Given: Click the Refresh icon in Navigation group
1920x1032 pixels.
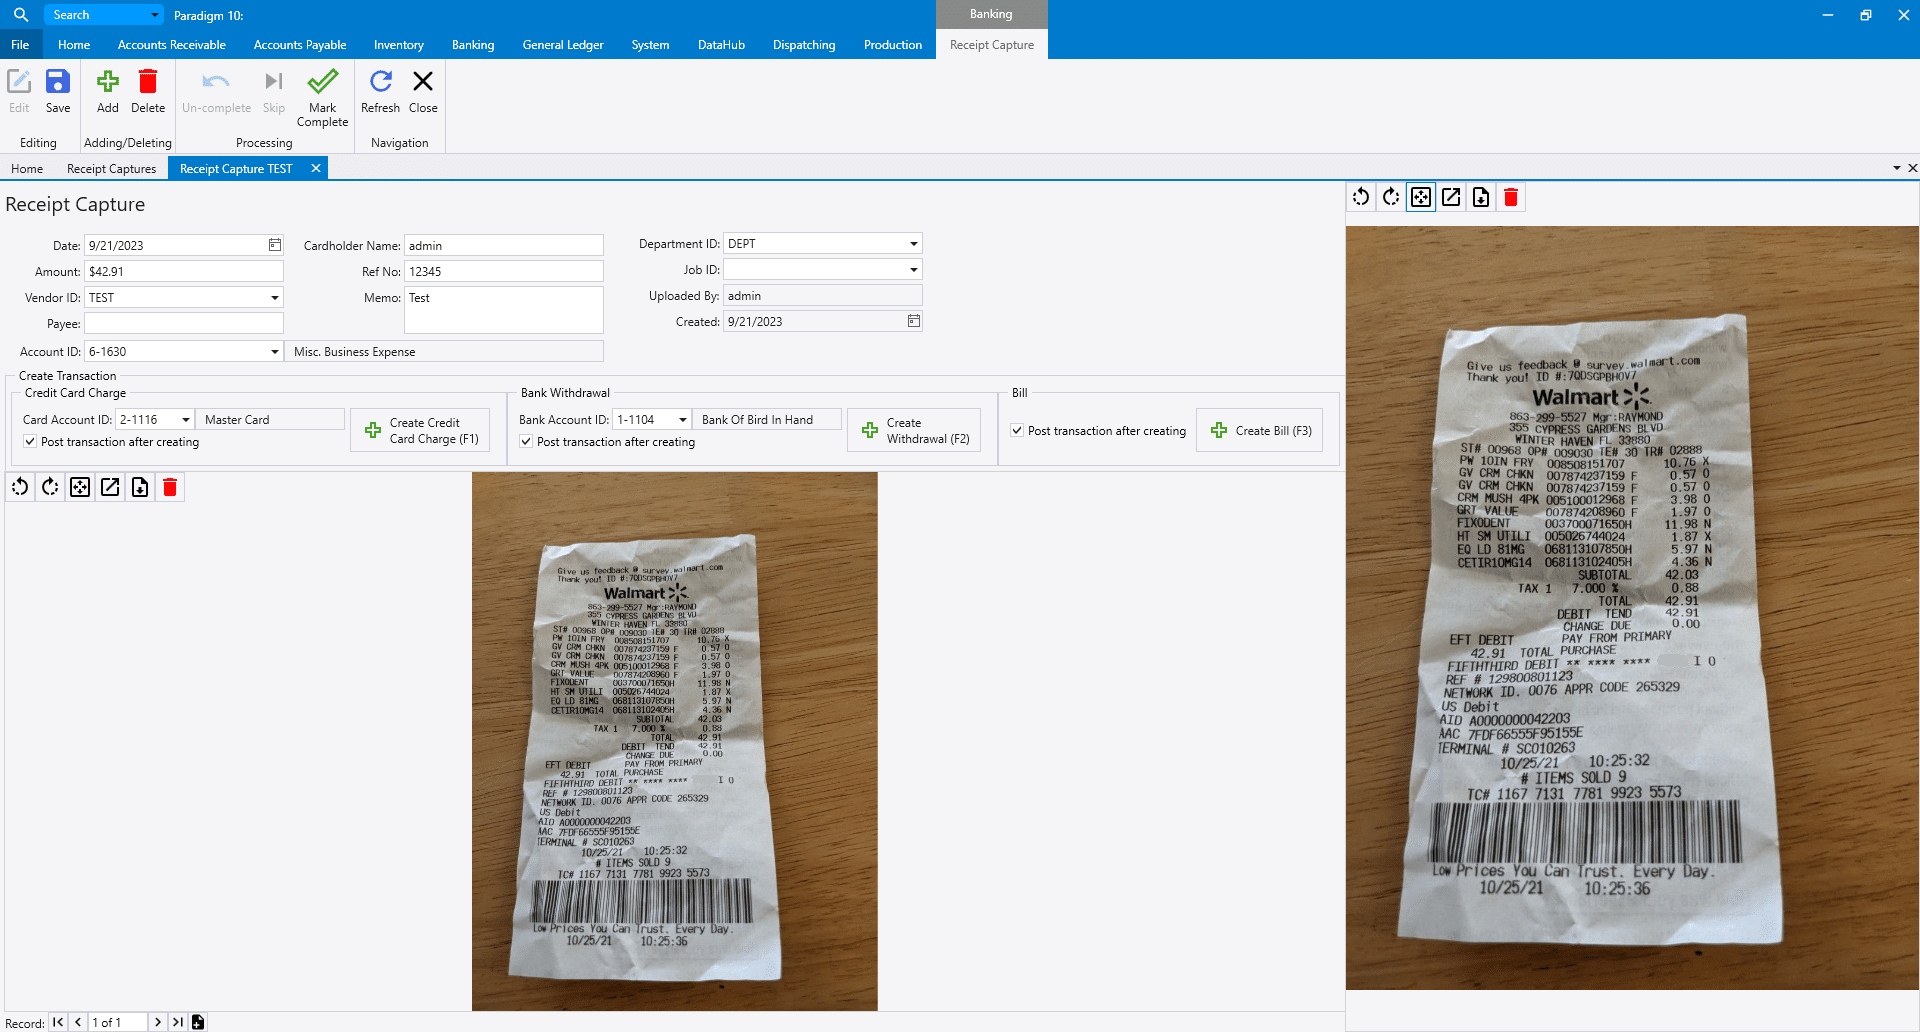Looking at the screenshot, I should 380,82.
